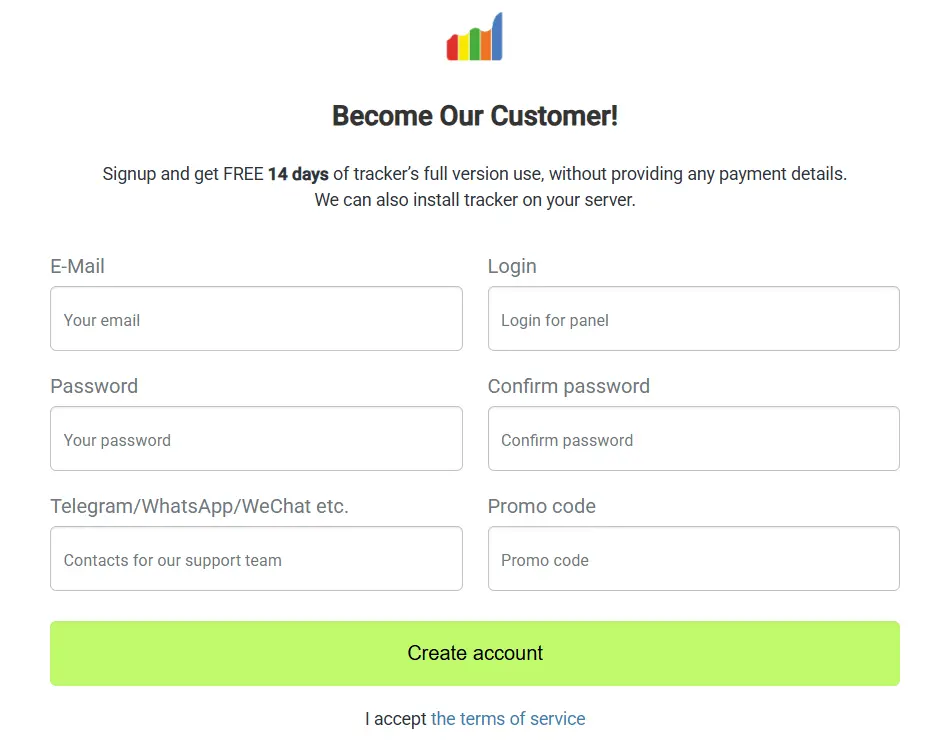Image resolution: width=950 pixels, height=749 pixels.
Task: Click the bold 14 days text
Action: point(297,173)
